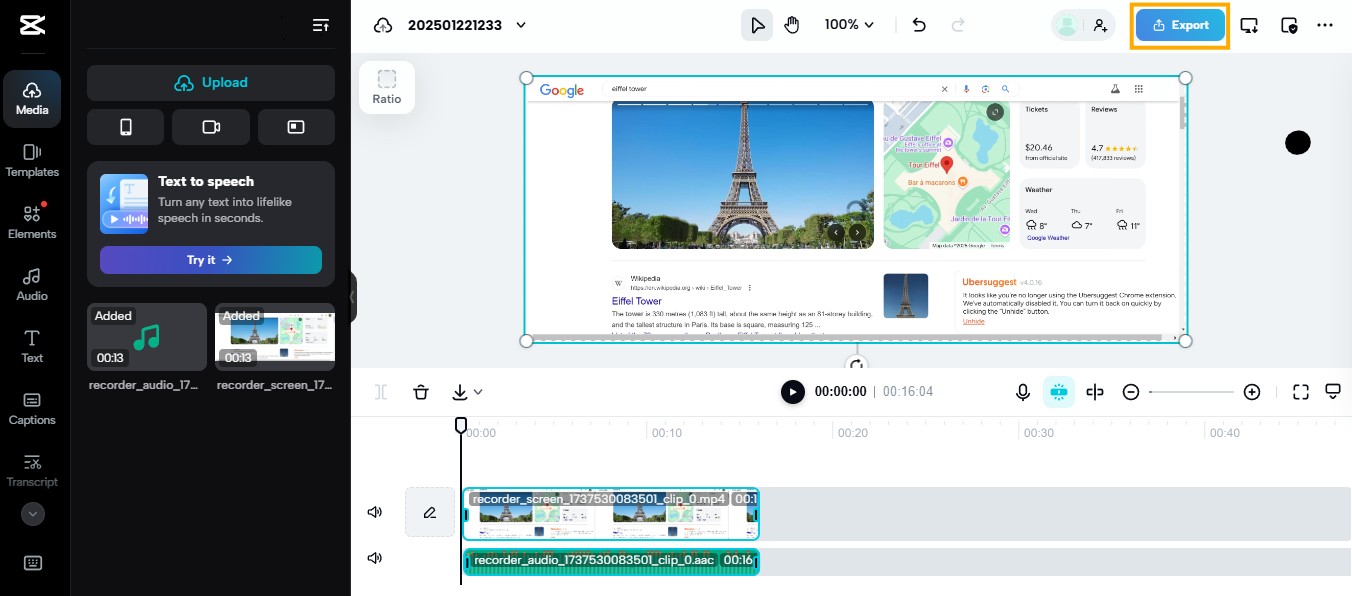The height and width of the screenshot is (596, 1352).
Task: Click the project name 202501221233
Action: pyautogui.click(x=455, y=25)
